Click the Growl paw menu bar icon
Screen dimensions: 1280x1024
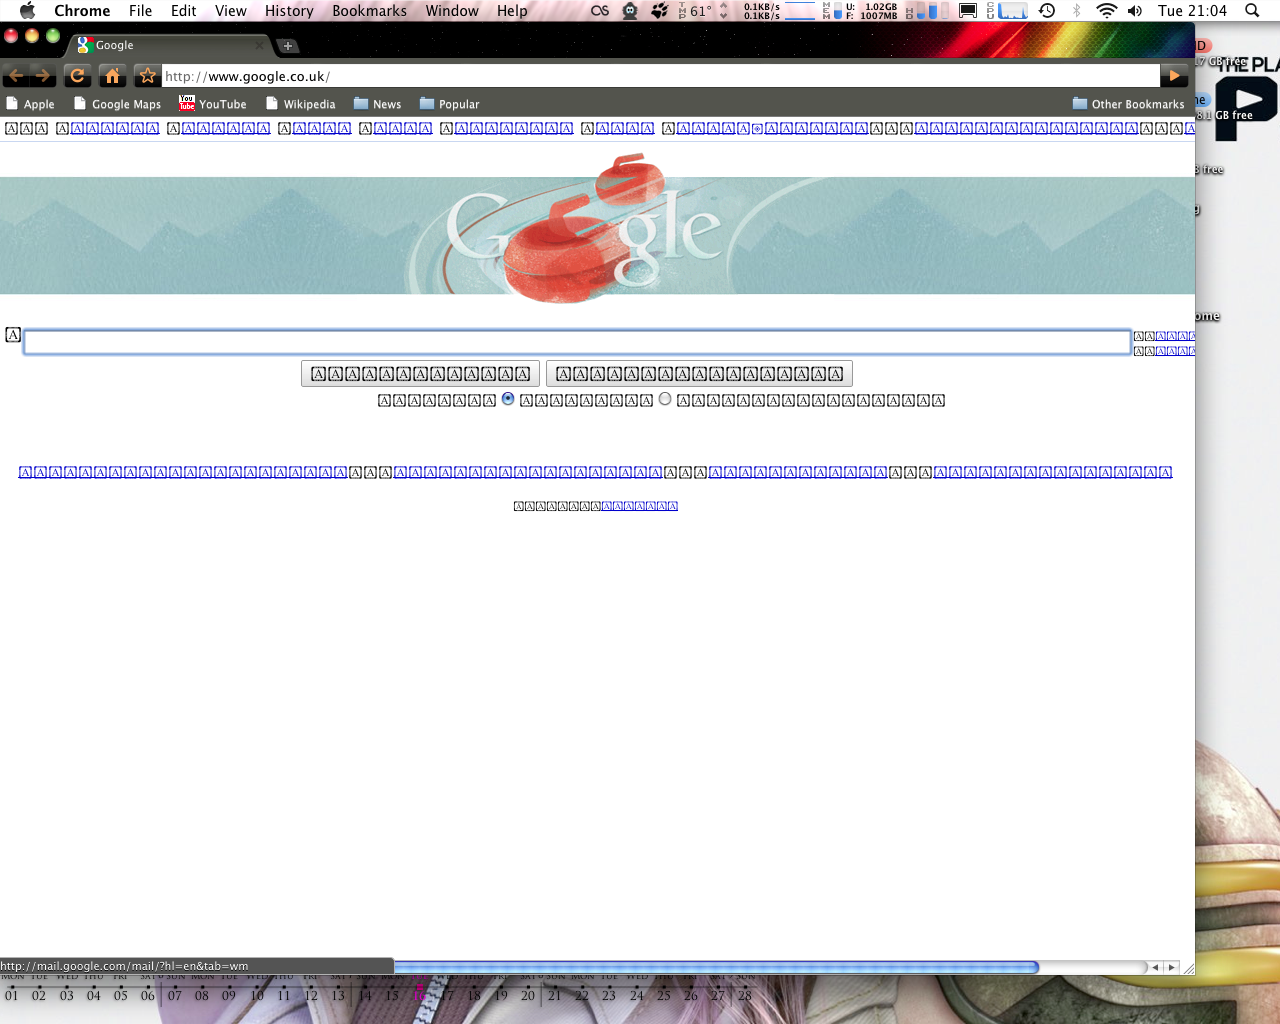660,11
